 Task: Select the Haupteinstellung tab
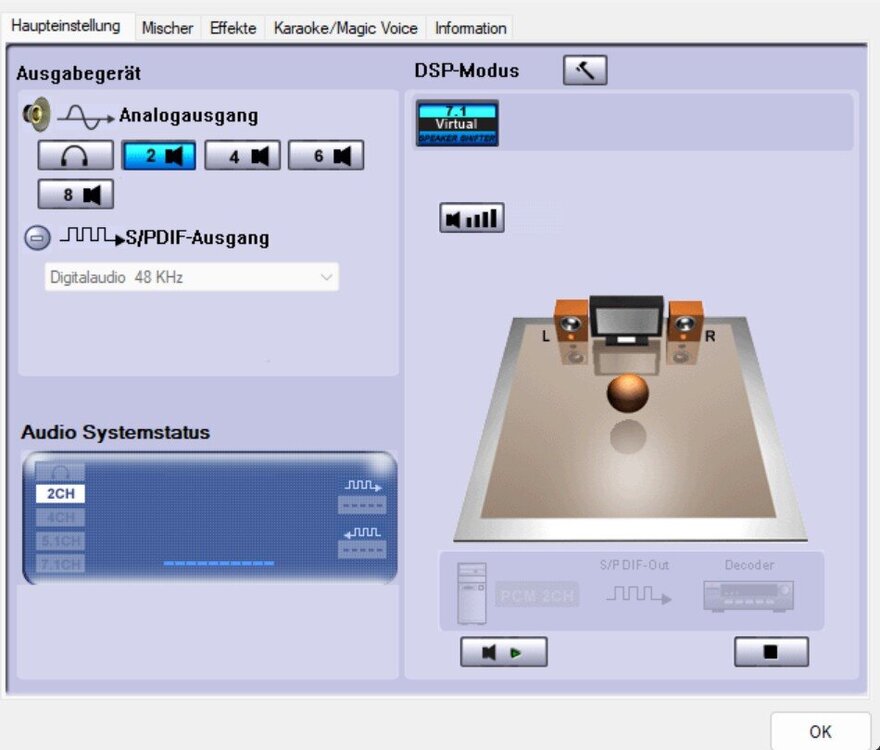(x=66, y=26)
